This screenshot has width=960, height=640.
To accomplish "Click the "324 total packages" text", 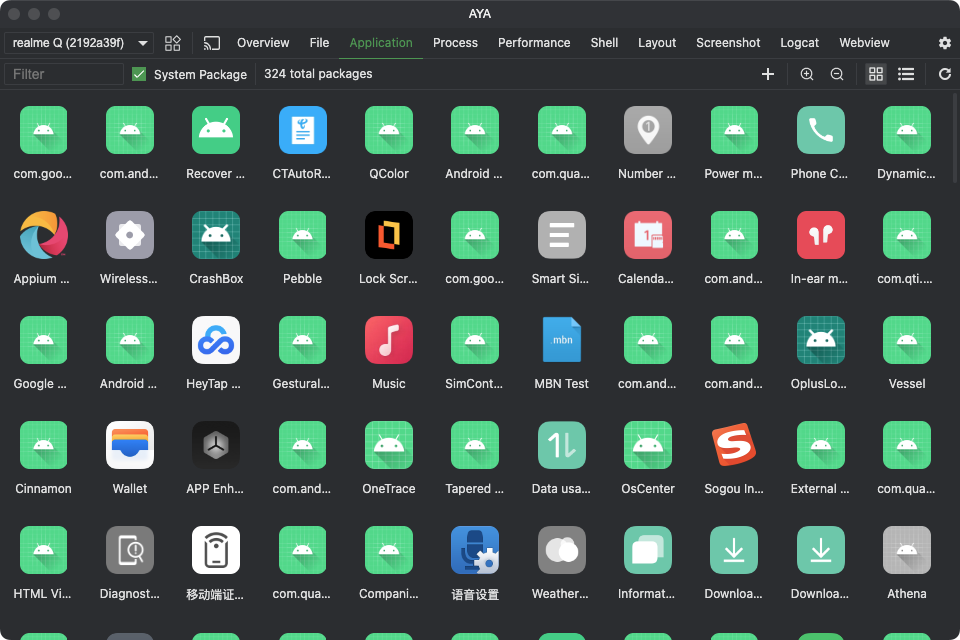I will tap(318, 73).
